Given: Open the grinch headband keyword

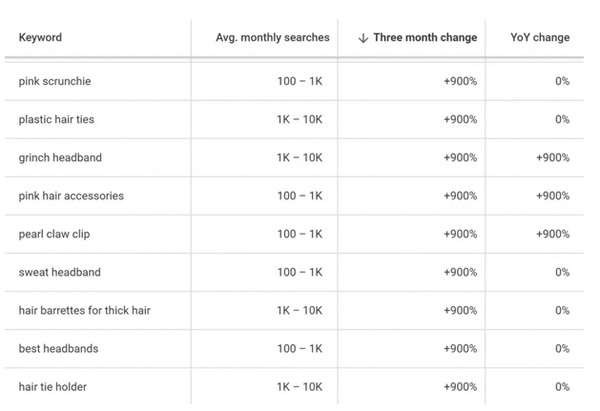Looking at the screenshot, I should (60, 158).
